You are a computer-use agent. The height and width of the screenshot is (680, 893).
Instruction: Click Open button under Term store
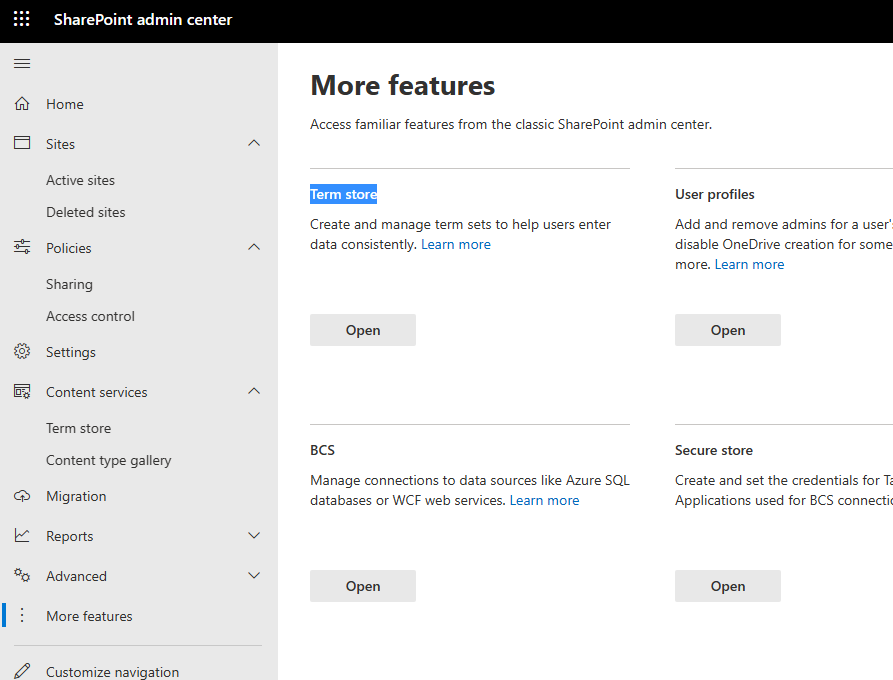point(363,330)
